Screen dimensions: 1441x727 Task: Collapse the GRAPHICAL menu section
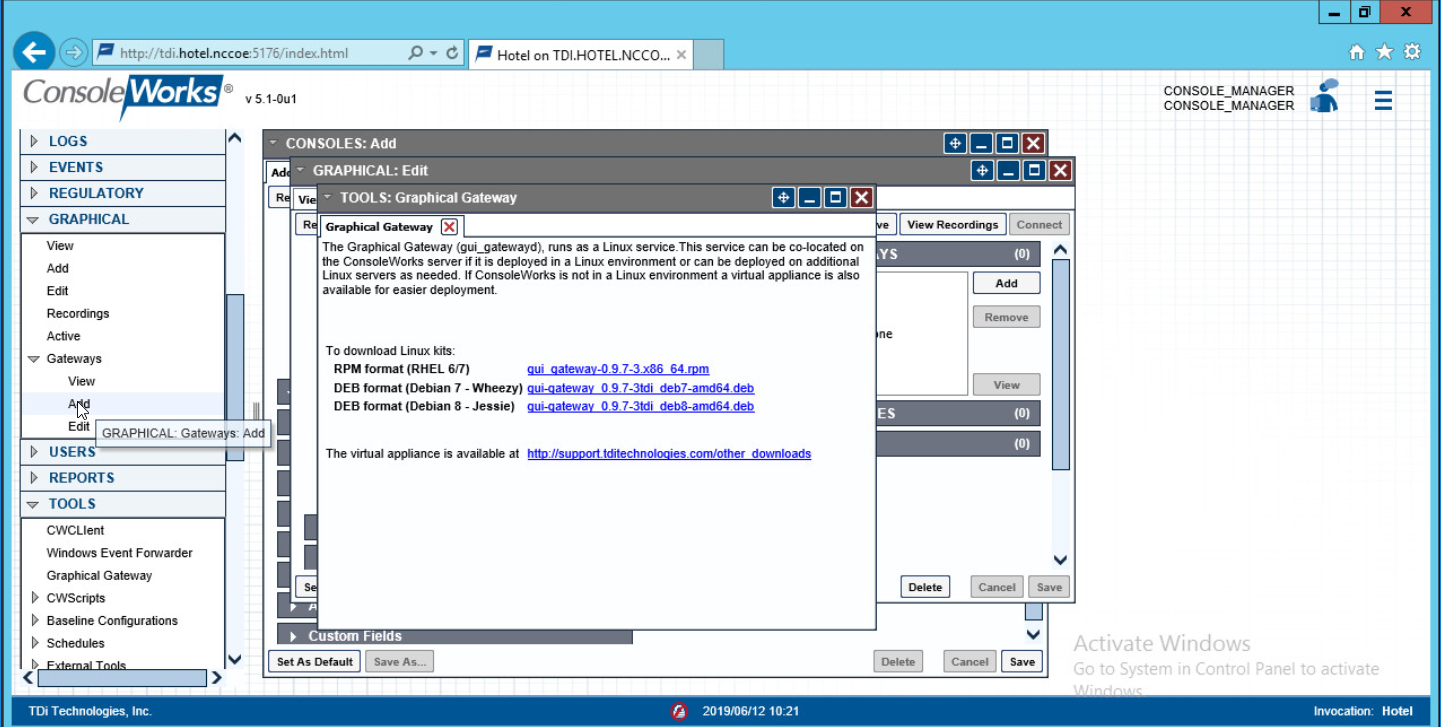34,220
